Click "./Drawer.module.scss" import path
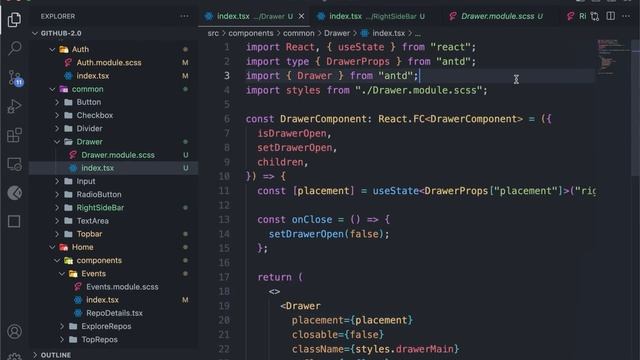The image size is (640, 360). (x=418, y=90)
